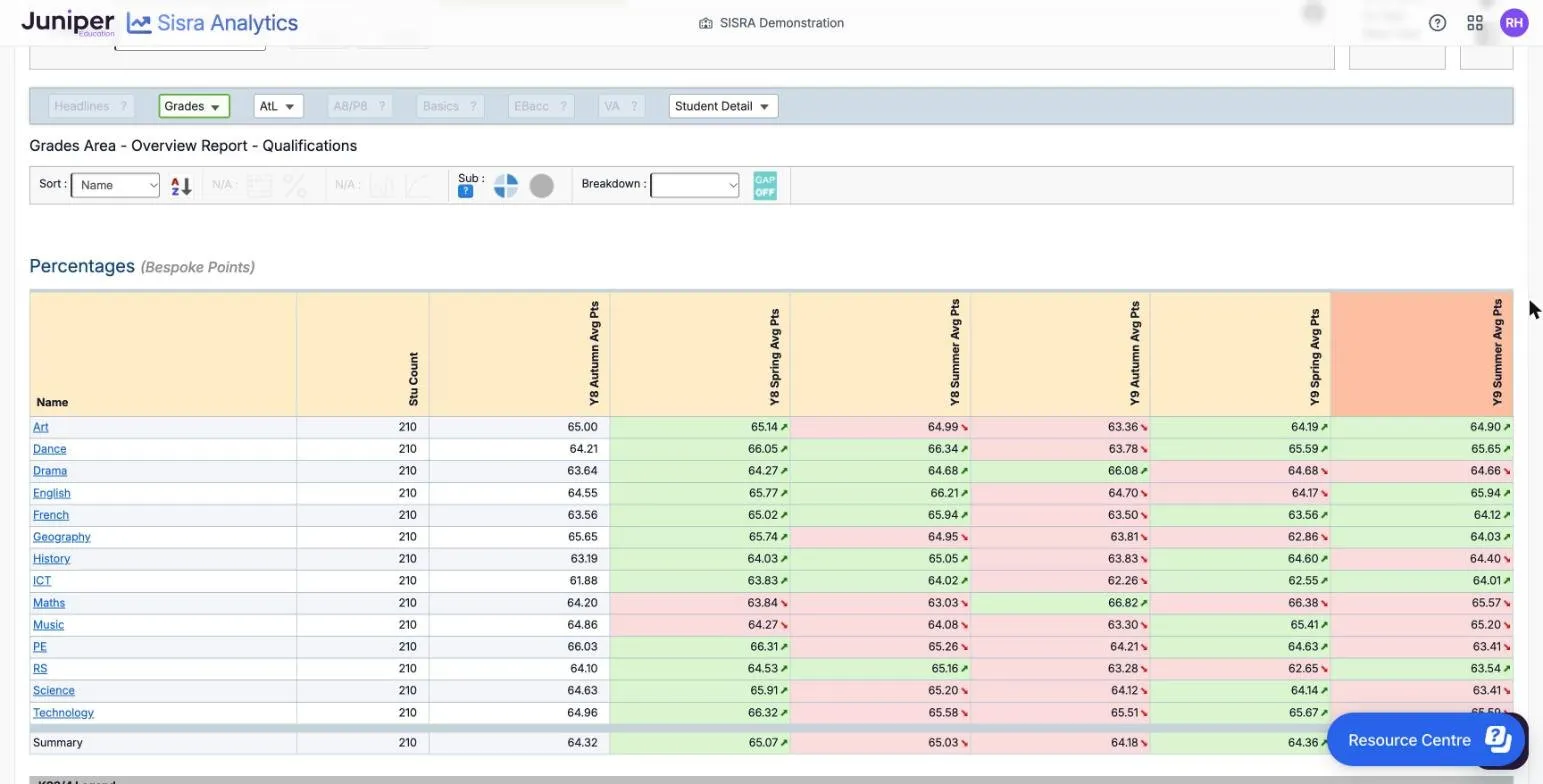This screenshot has height=784, width=1543.
Task: Open the Resource Centre button
Action: [x=1426, y=740]
